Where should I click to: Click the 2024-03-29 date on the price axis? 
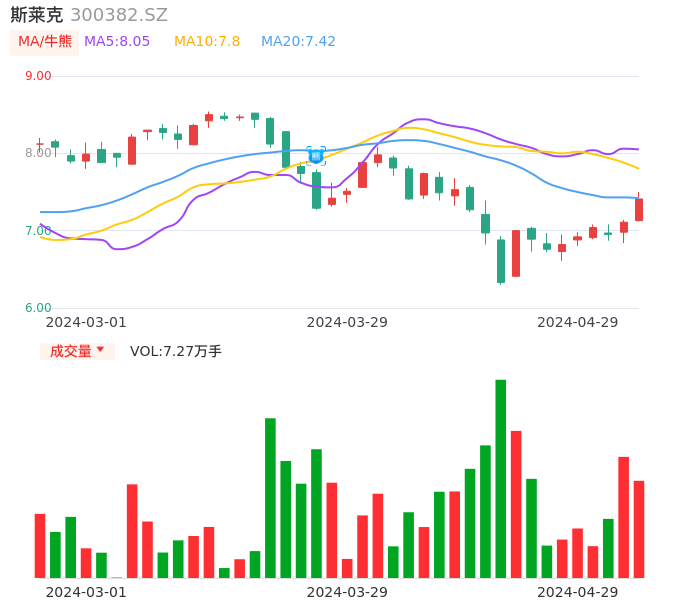(347, 322)
